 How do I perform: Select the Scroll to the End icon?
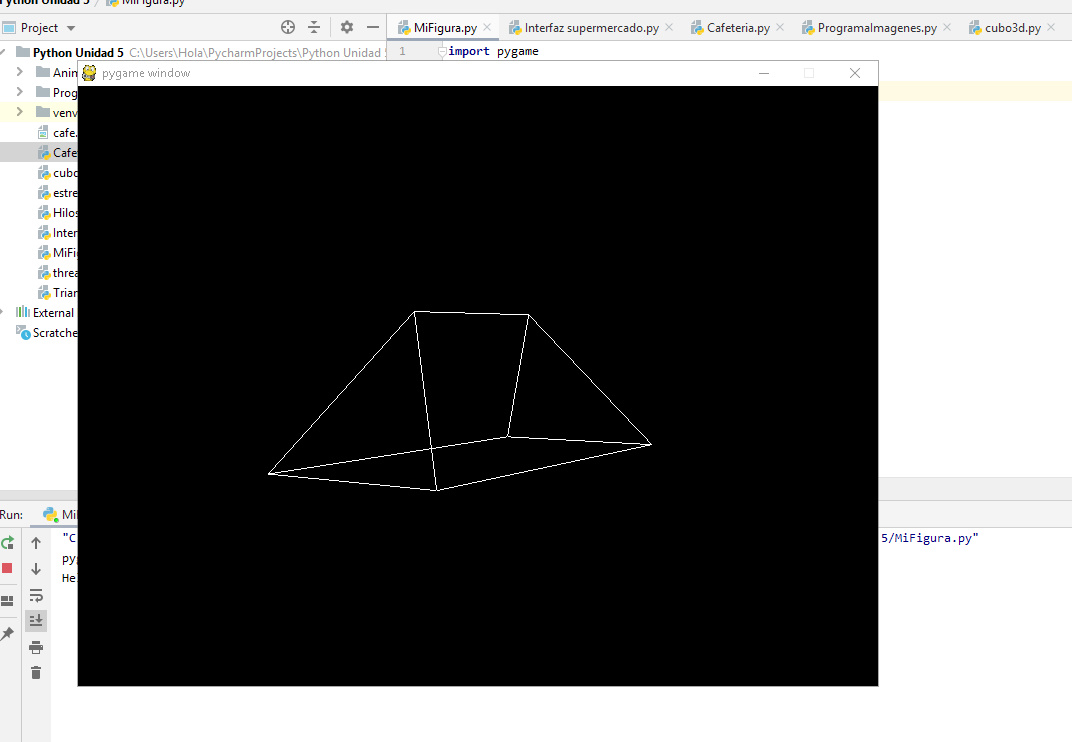pyautogui.click(x=36, y=620)
